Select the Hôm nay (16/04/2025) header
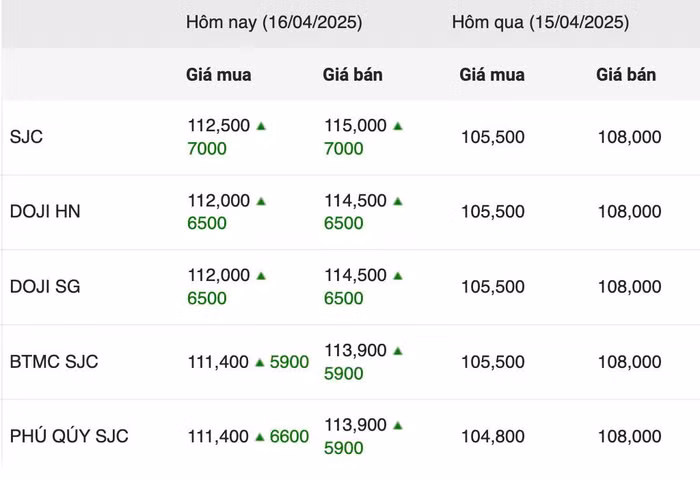Viewport: 700px width, 480px height. pos(273,22)
